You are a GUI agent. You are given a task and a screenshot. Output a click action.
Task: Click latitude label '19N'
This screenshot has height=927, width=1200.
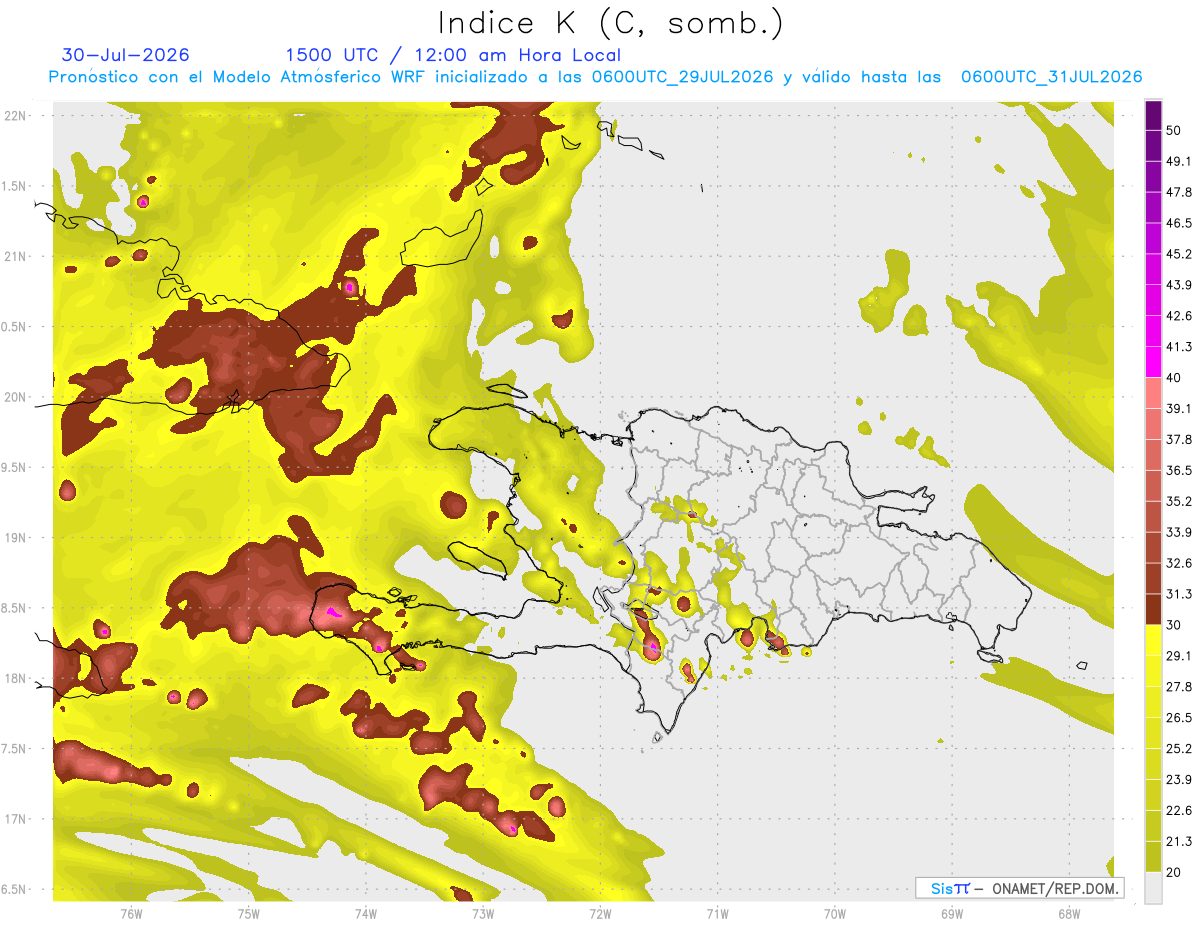[x=15, y=538]
